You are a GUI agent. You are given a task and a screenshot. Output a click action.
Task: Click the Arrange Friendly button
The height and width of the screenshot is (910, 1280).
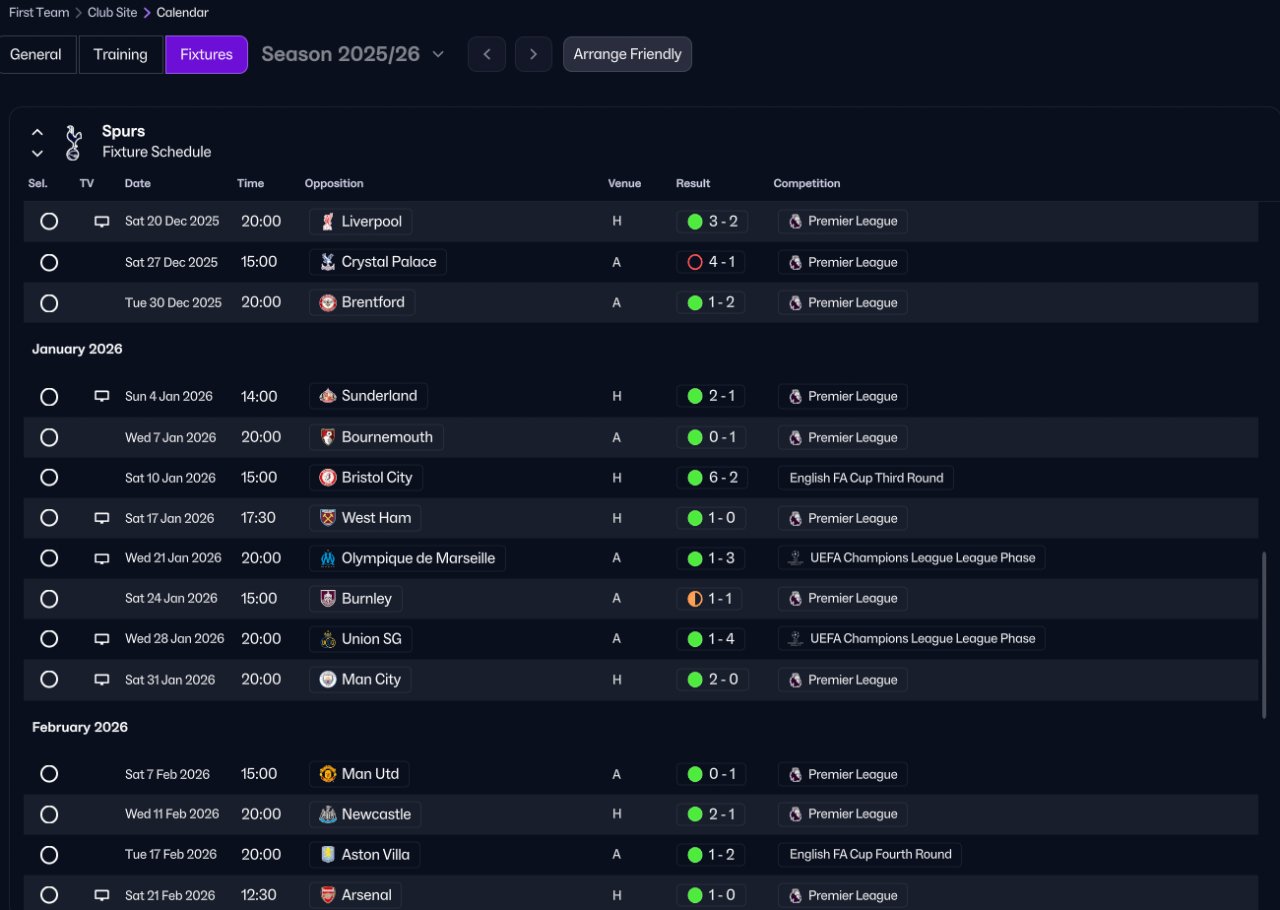coord(627,54)
